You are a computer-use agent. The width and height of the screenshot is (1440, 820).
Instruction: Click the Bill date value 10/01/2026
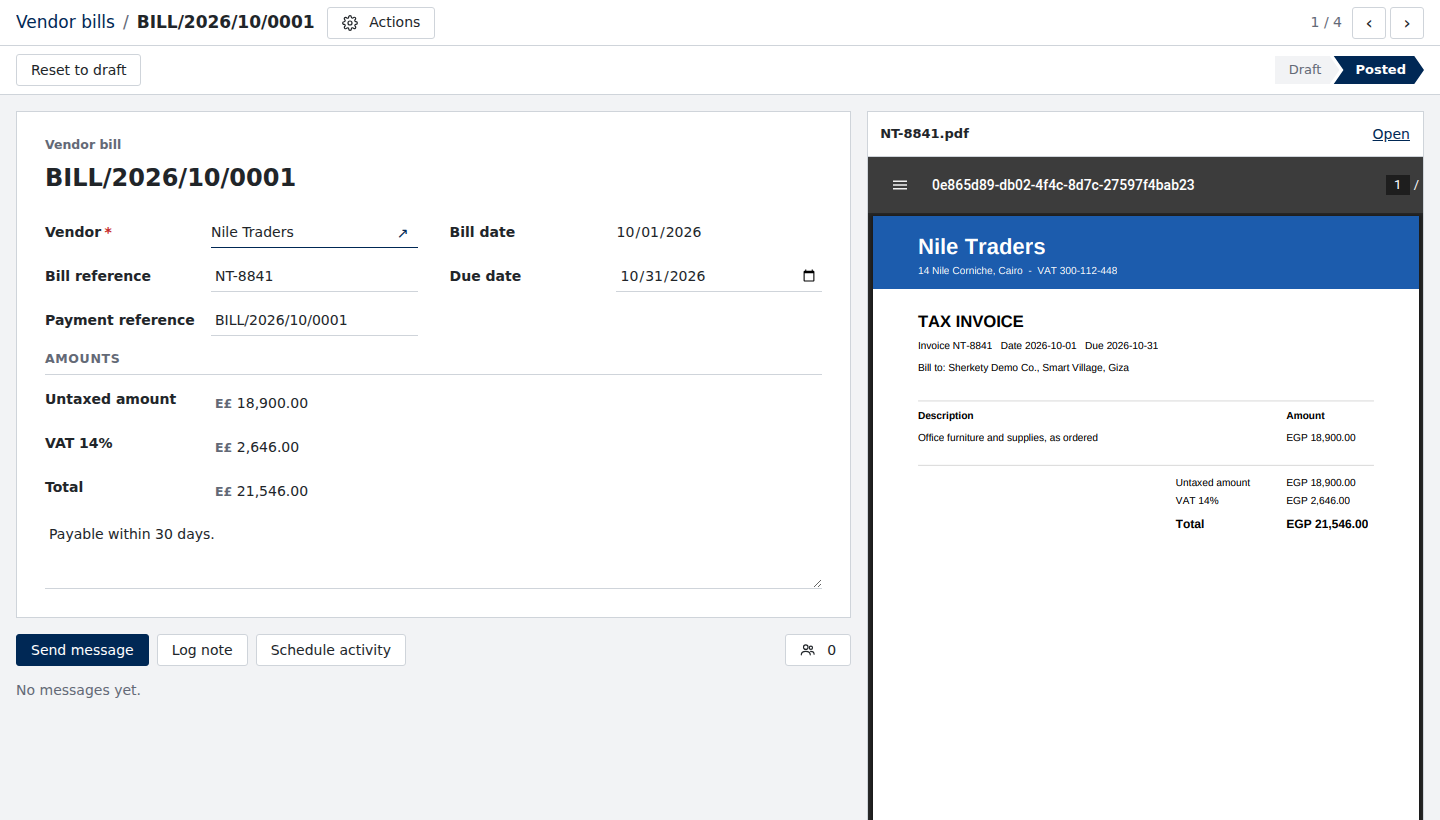coord(659,232)
